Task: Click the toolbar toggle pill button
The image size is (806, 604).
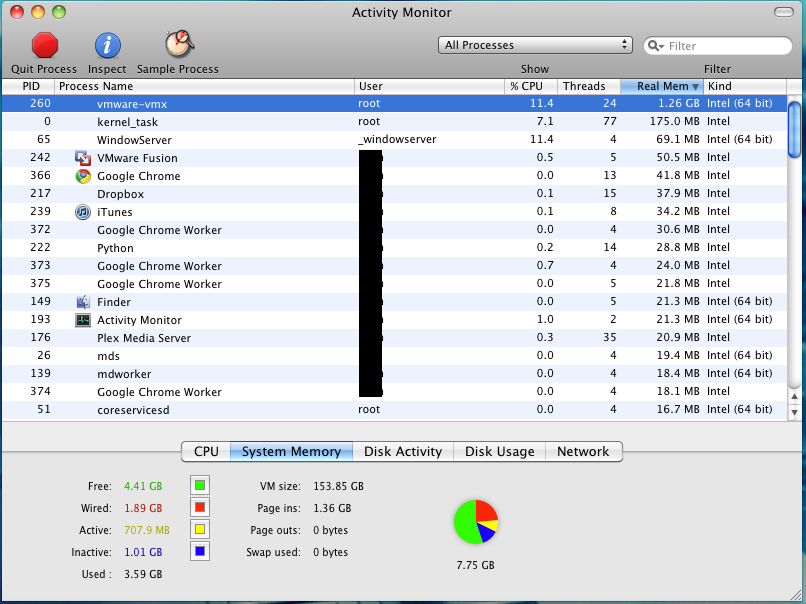Action: tap(784, 12)
